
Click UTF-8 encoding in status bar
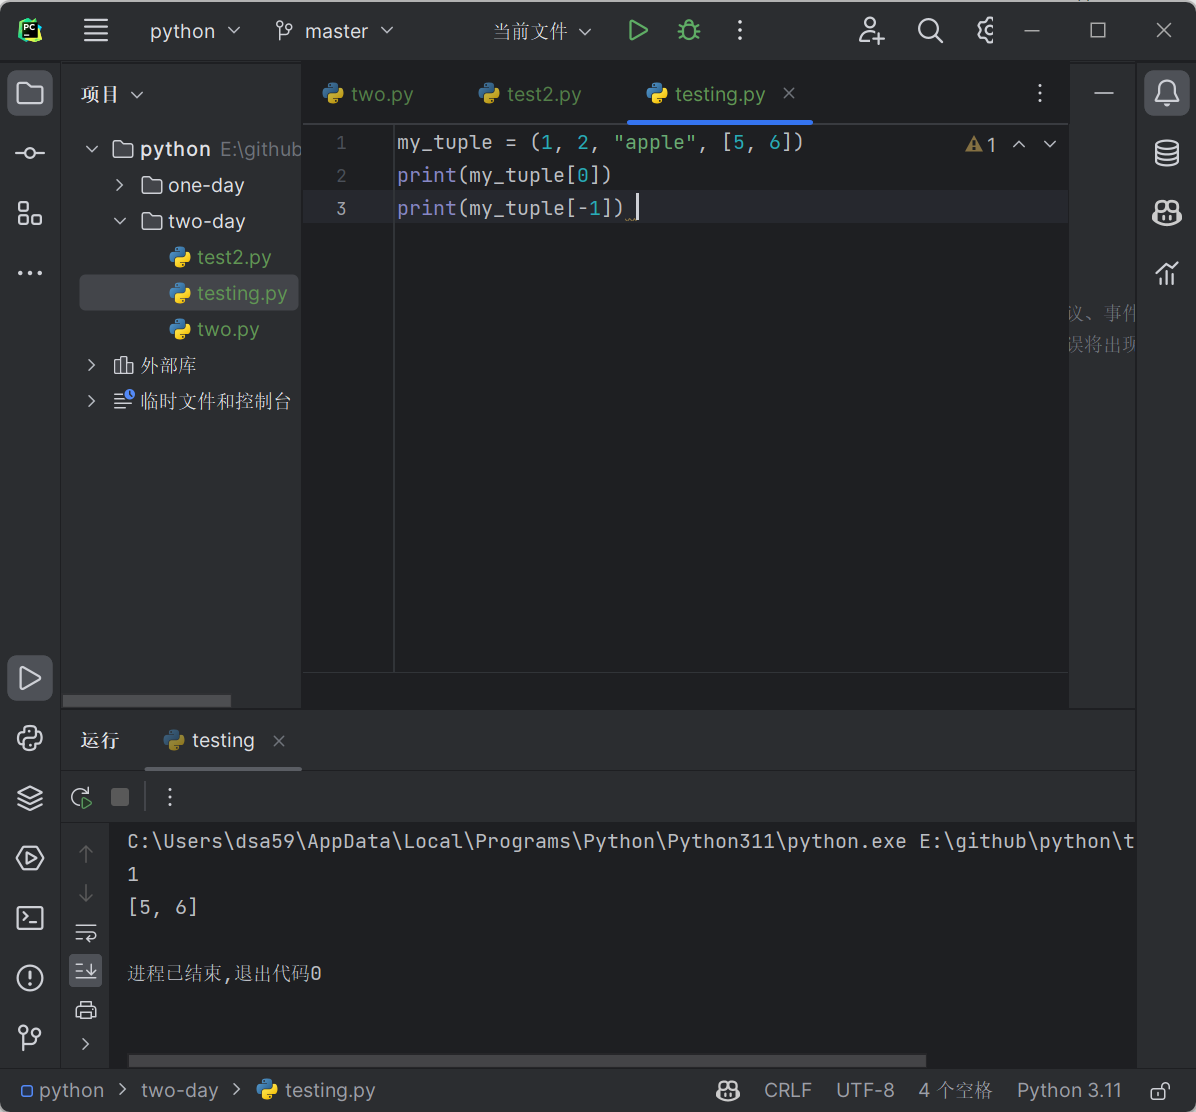click(x=865, y=1091)
